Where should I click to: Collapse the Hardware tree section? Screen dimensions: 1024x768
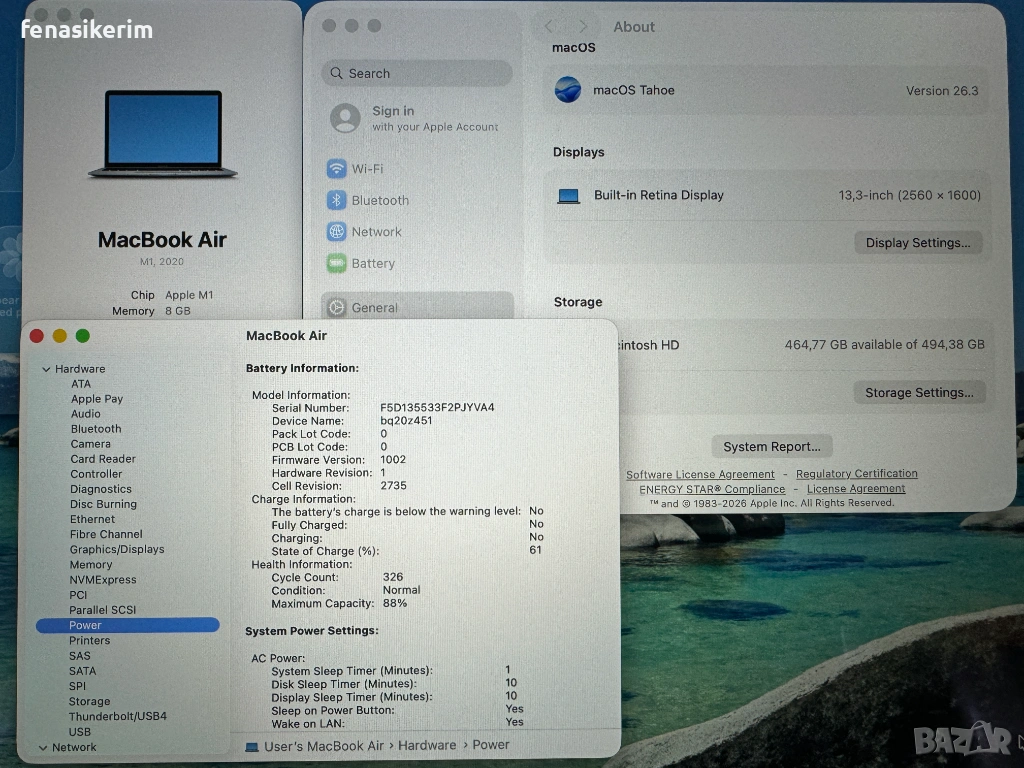tap(46, 369)
